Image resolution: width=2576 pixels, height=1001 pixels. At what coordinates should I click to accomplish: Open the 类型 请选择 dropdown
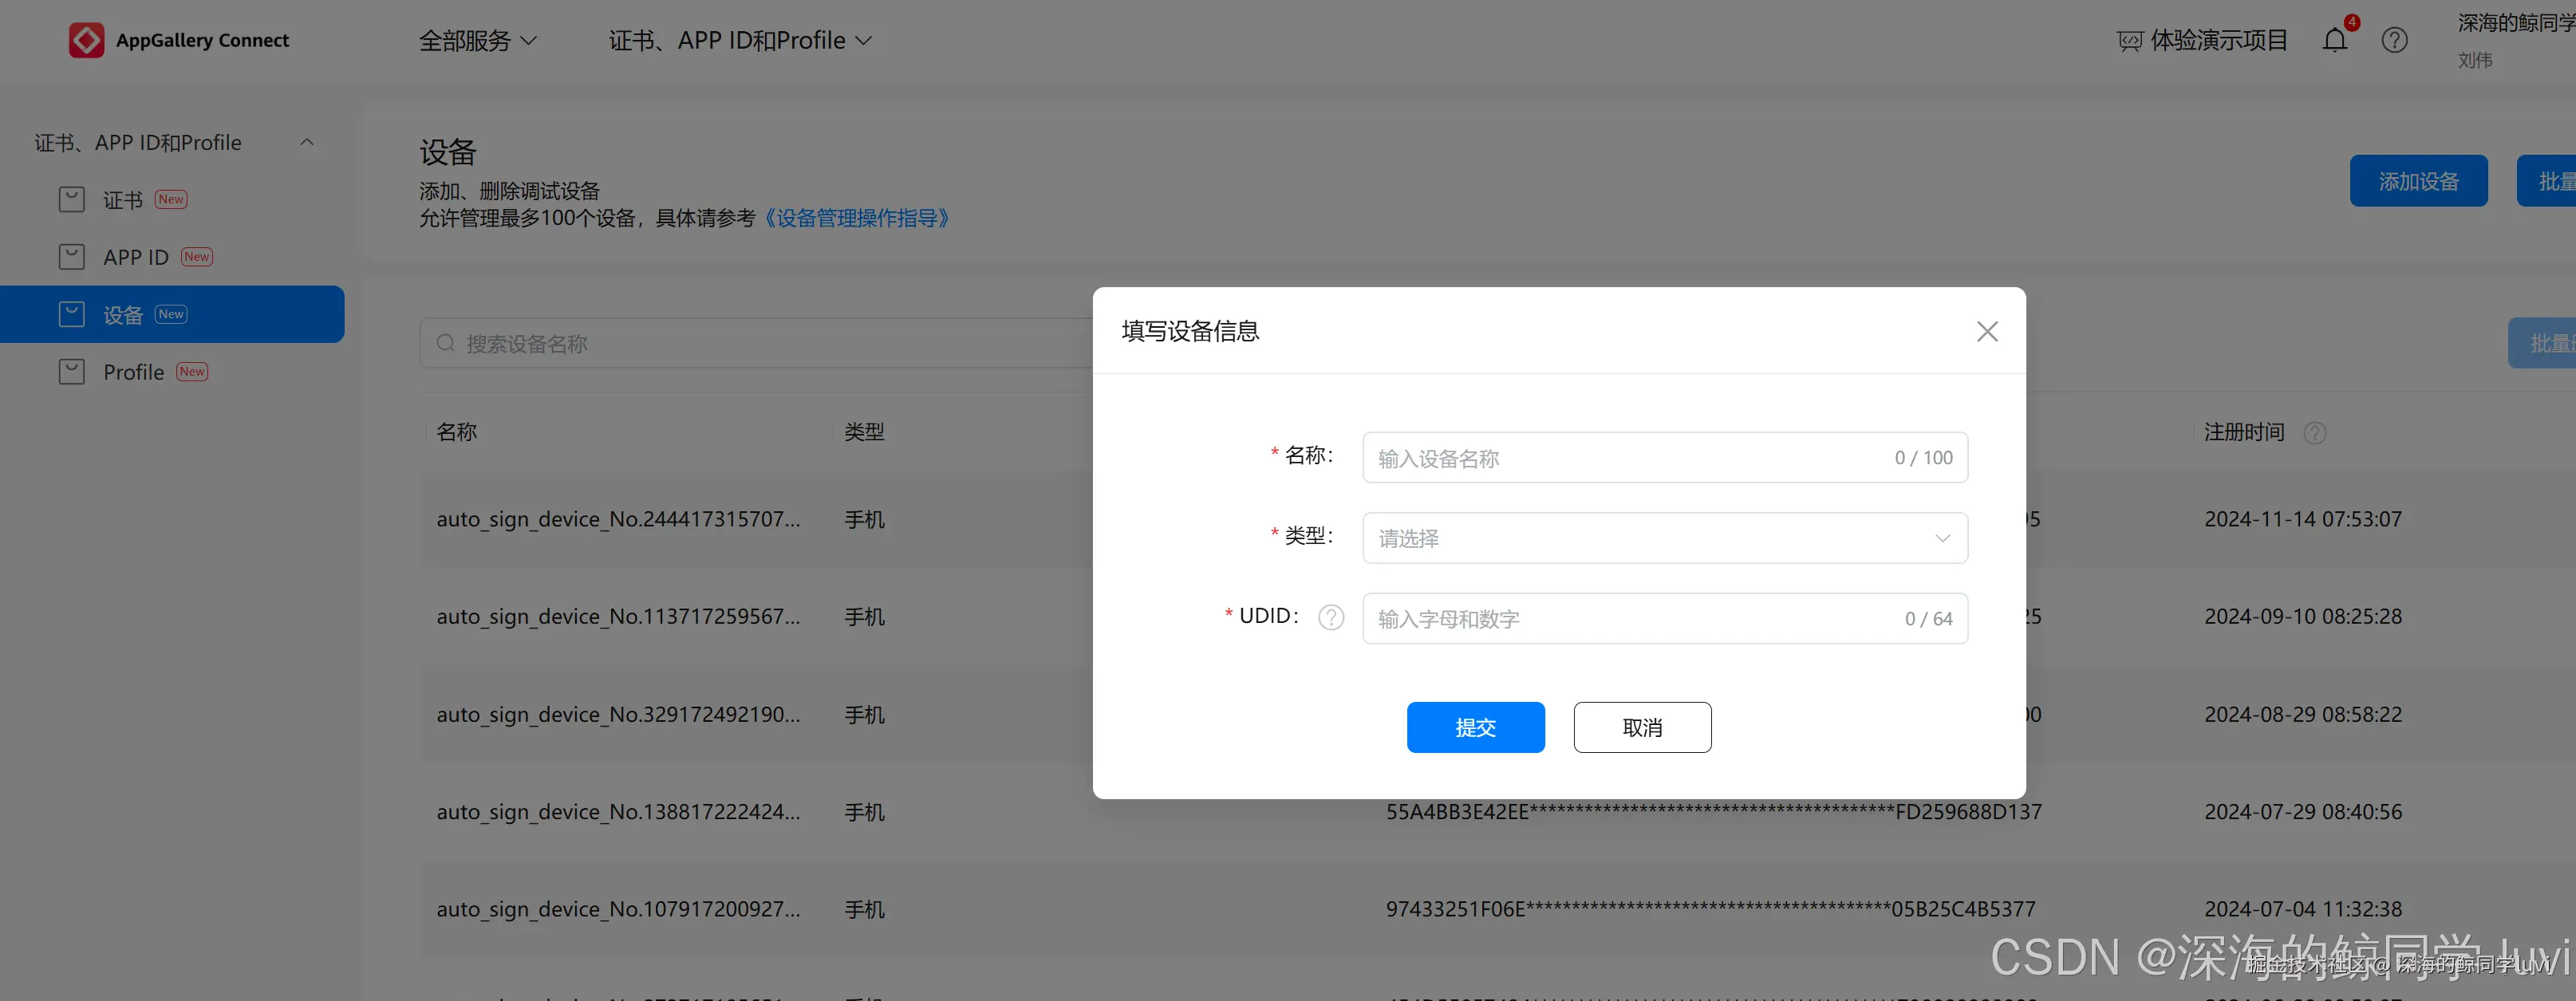click(x=1664, y=538)
